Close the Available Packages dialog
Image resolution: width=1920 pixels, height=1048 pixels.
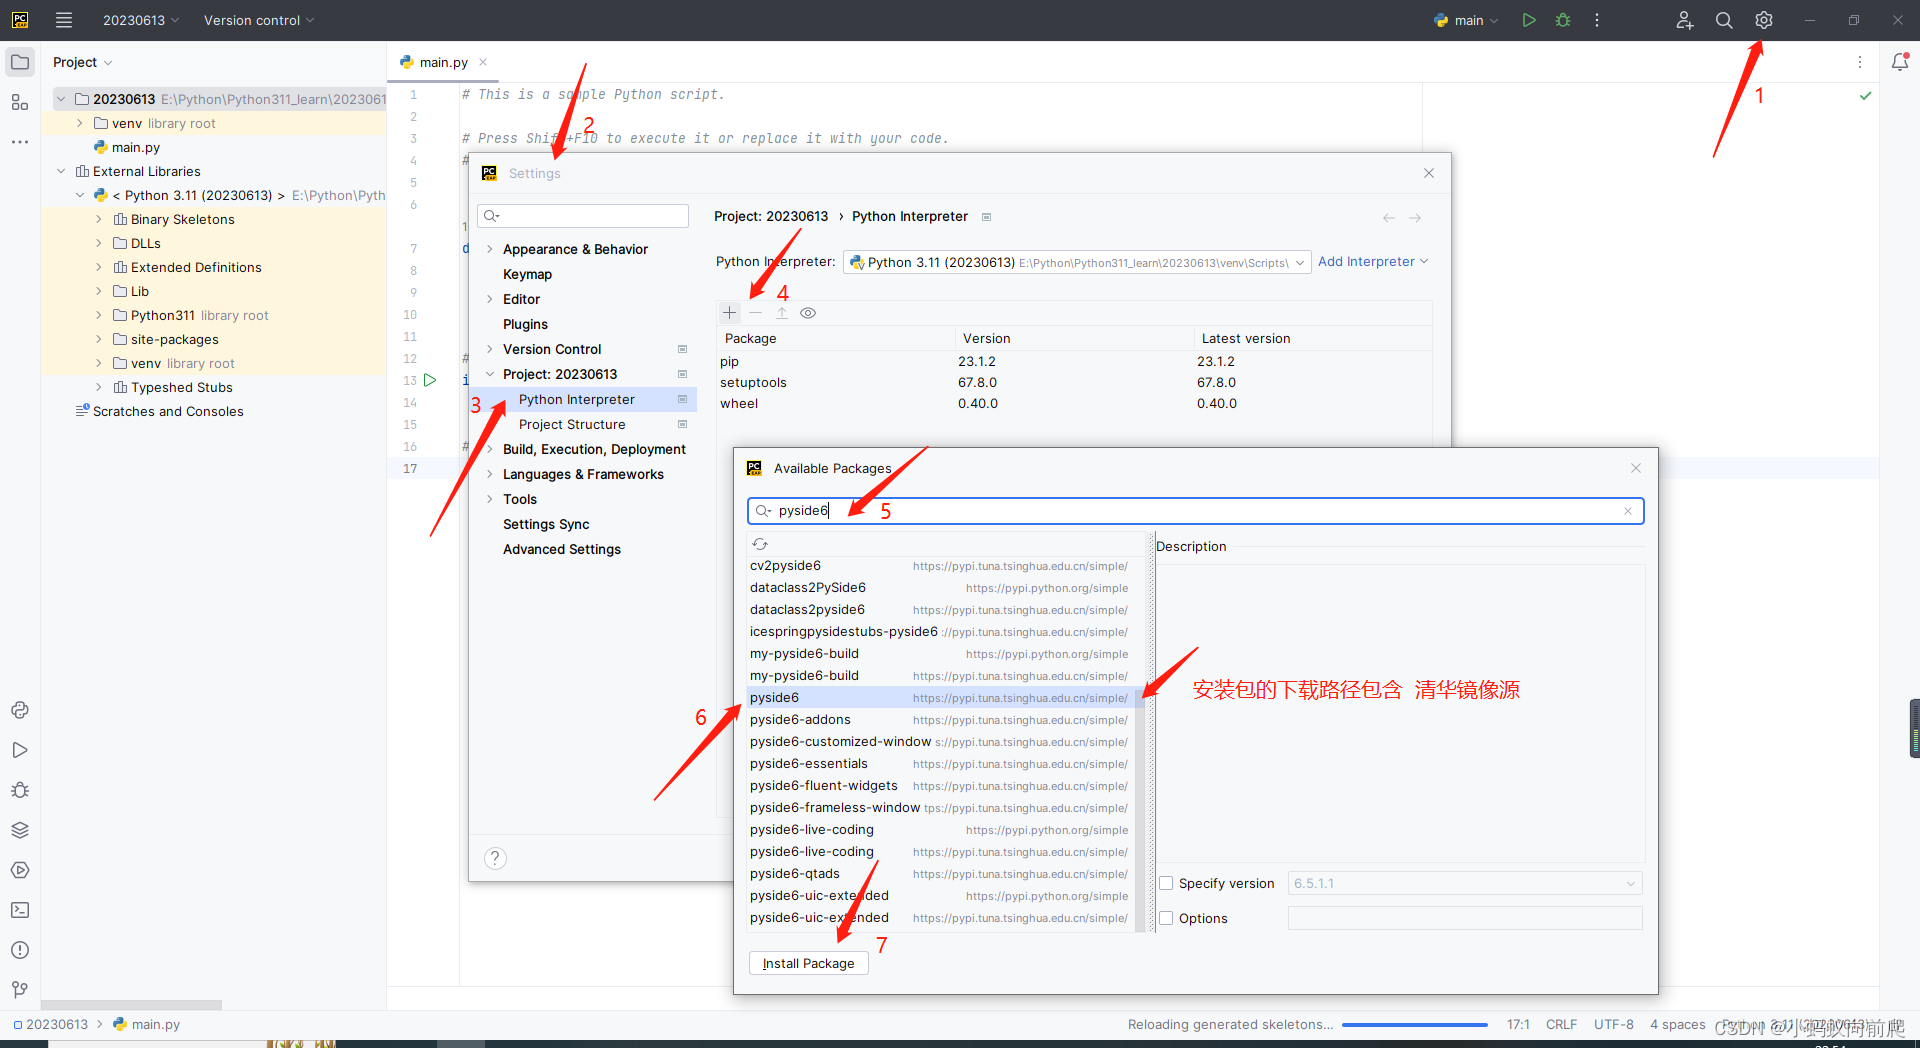coord(1636,468)
